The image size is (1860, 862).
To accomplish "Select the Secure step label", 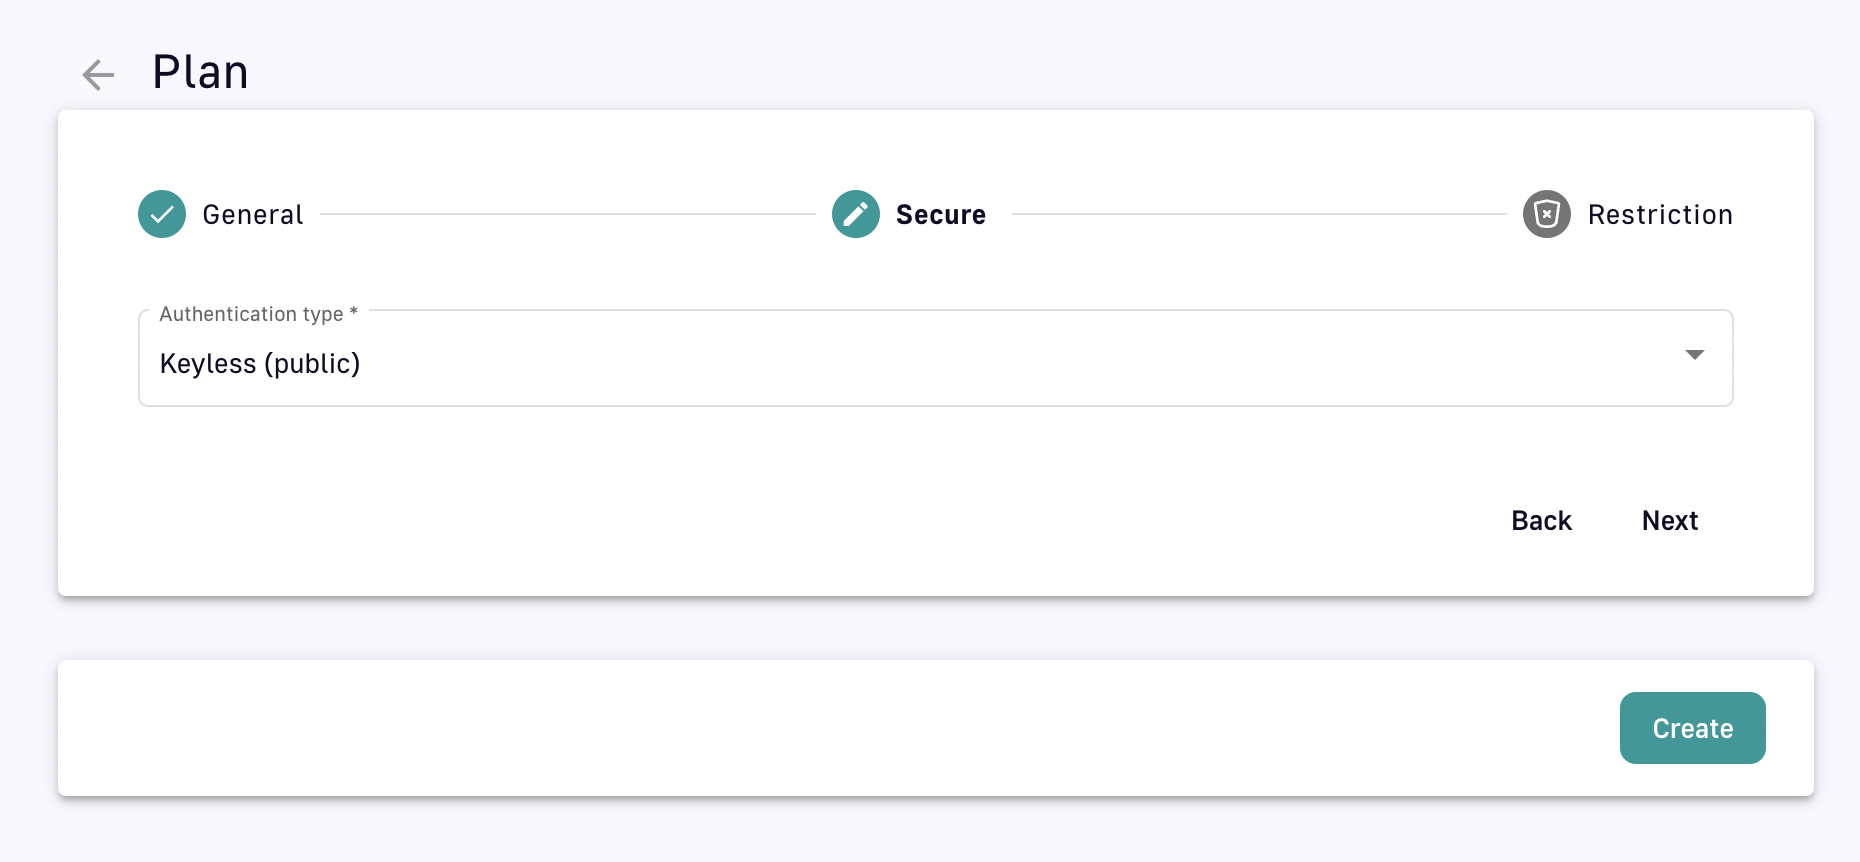I will click(940, 215).
